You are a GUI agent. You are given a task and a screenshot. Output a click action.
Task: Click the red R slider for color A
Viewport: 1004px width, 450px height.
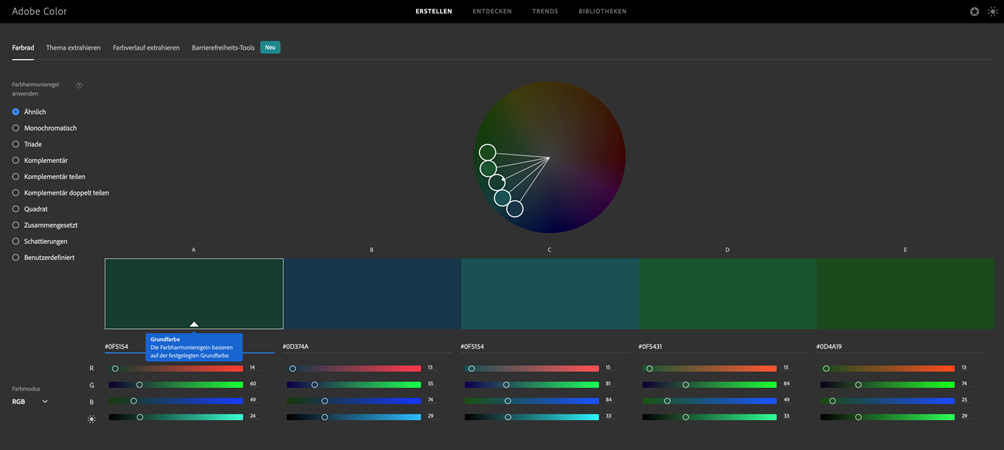coord(176,368)
